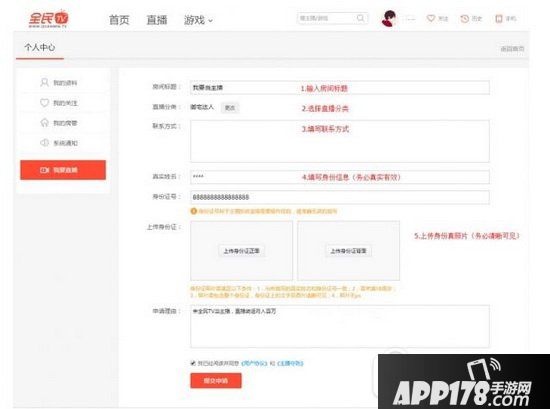Click the 全民TV logo

coord(48,19)
